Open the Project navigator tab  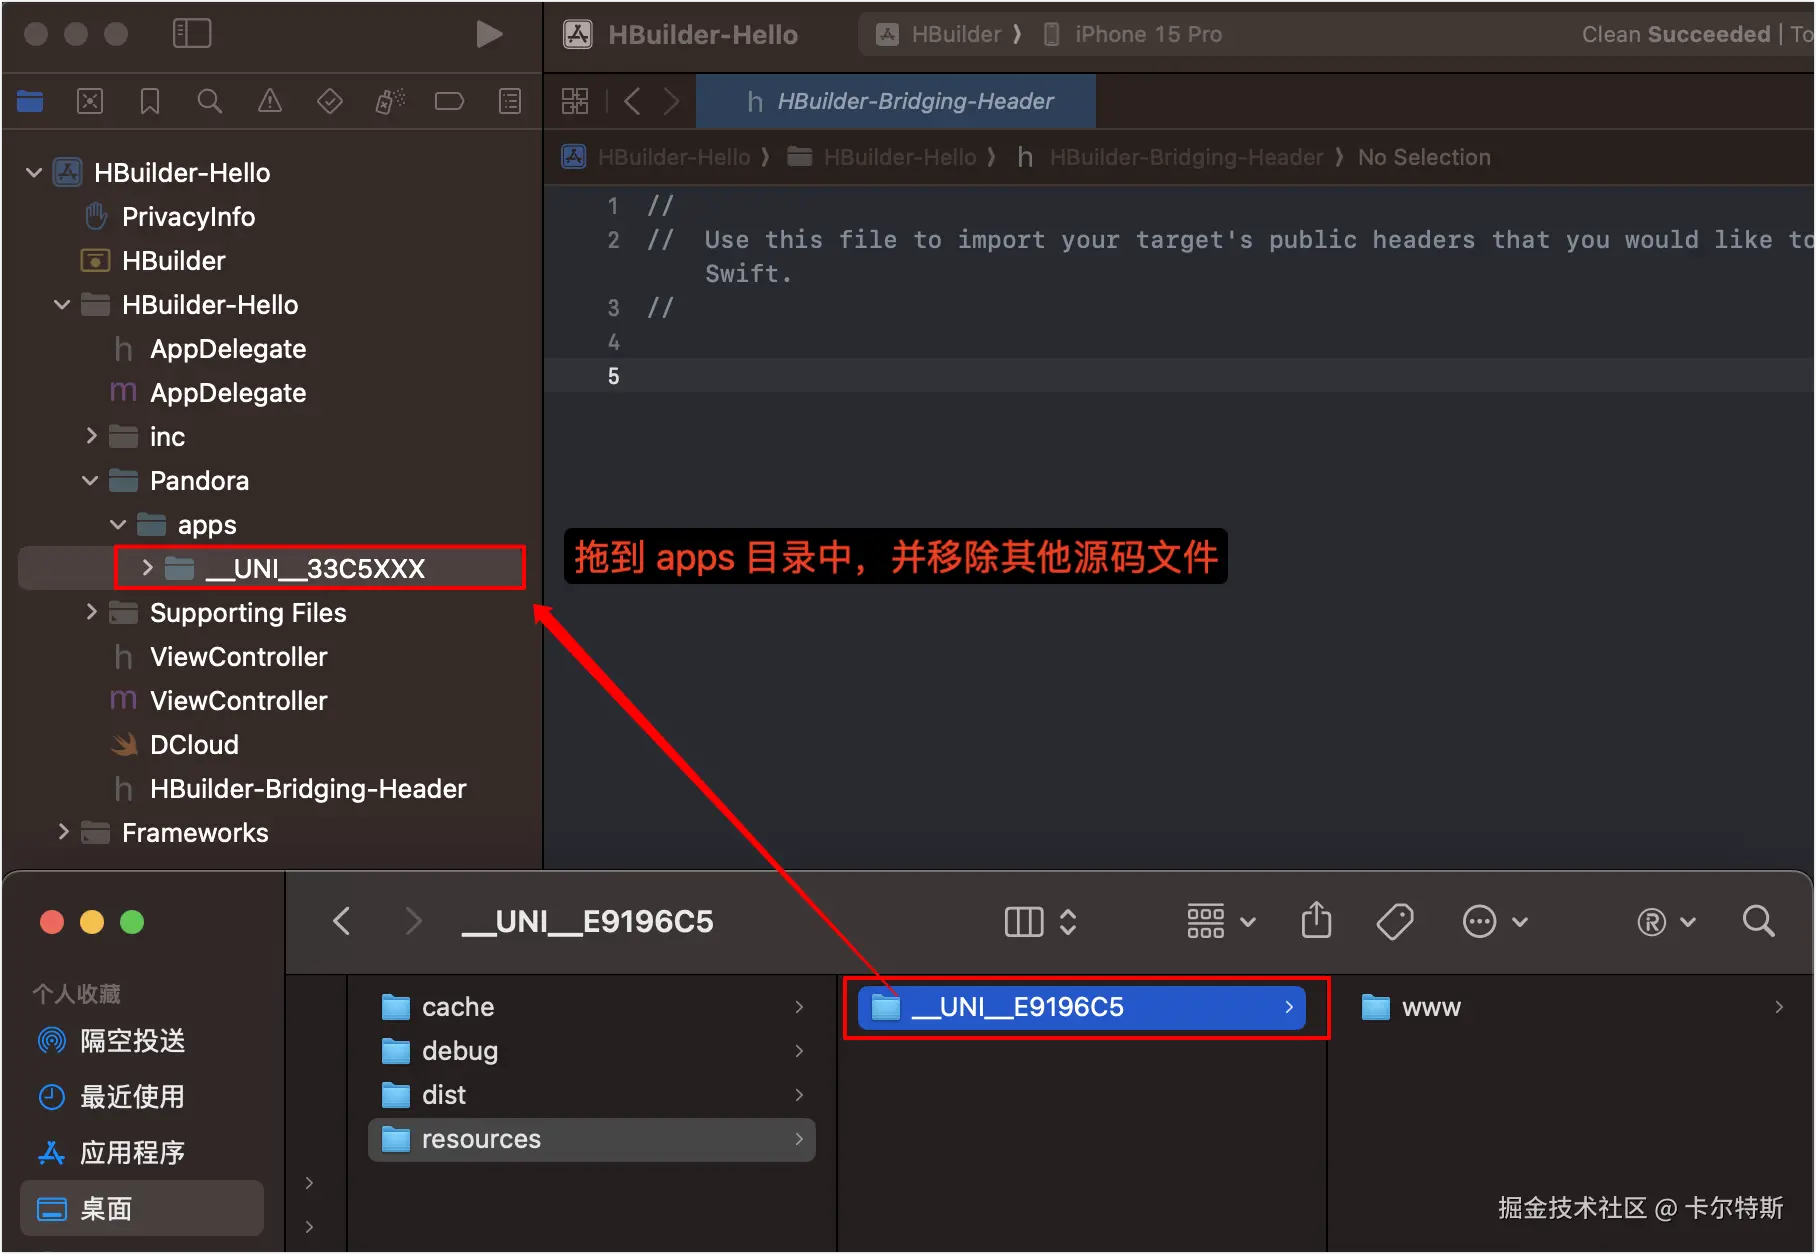pos(30,101)
